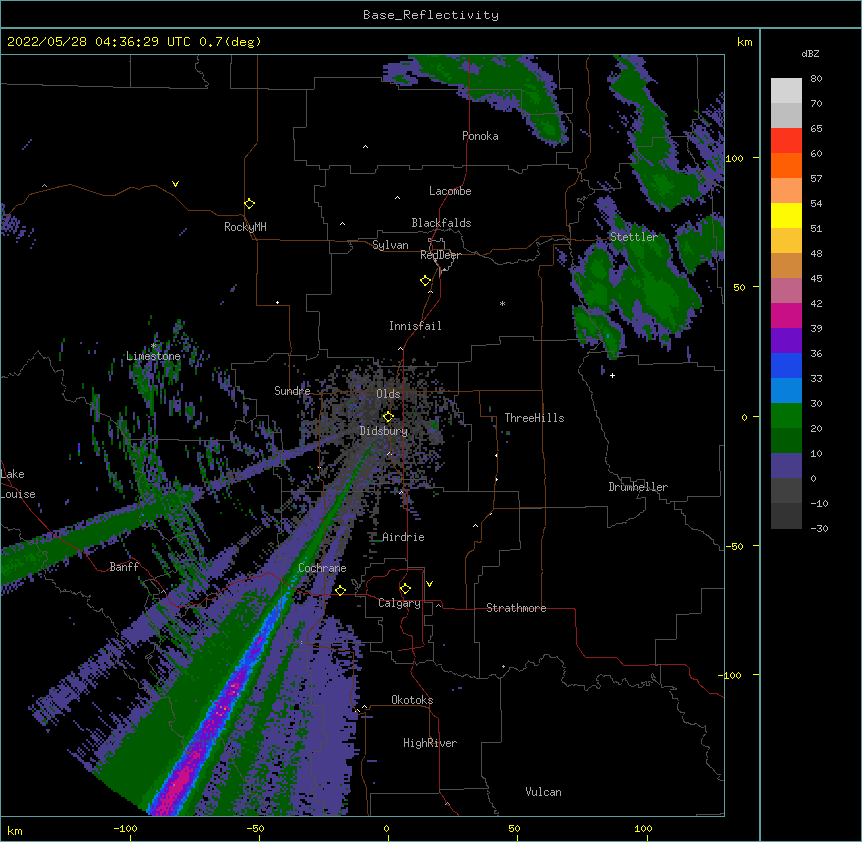Viewport: 862px width, 842px height.
Task: Click the -50 tick on the right axis
Action: tap(734, 546)
